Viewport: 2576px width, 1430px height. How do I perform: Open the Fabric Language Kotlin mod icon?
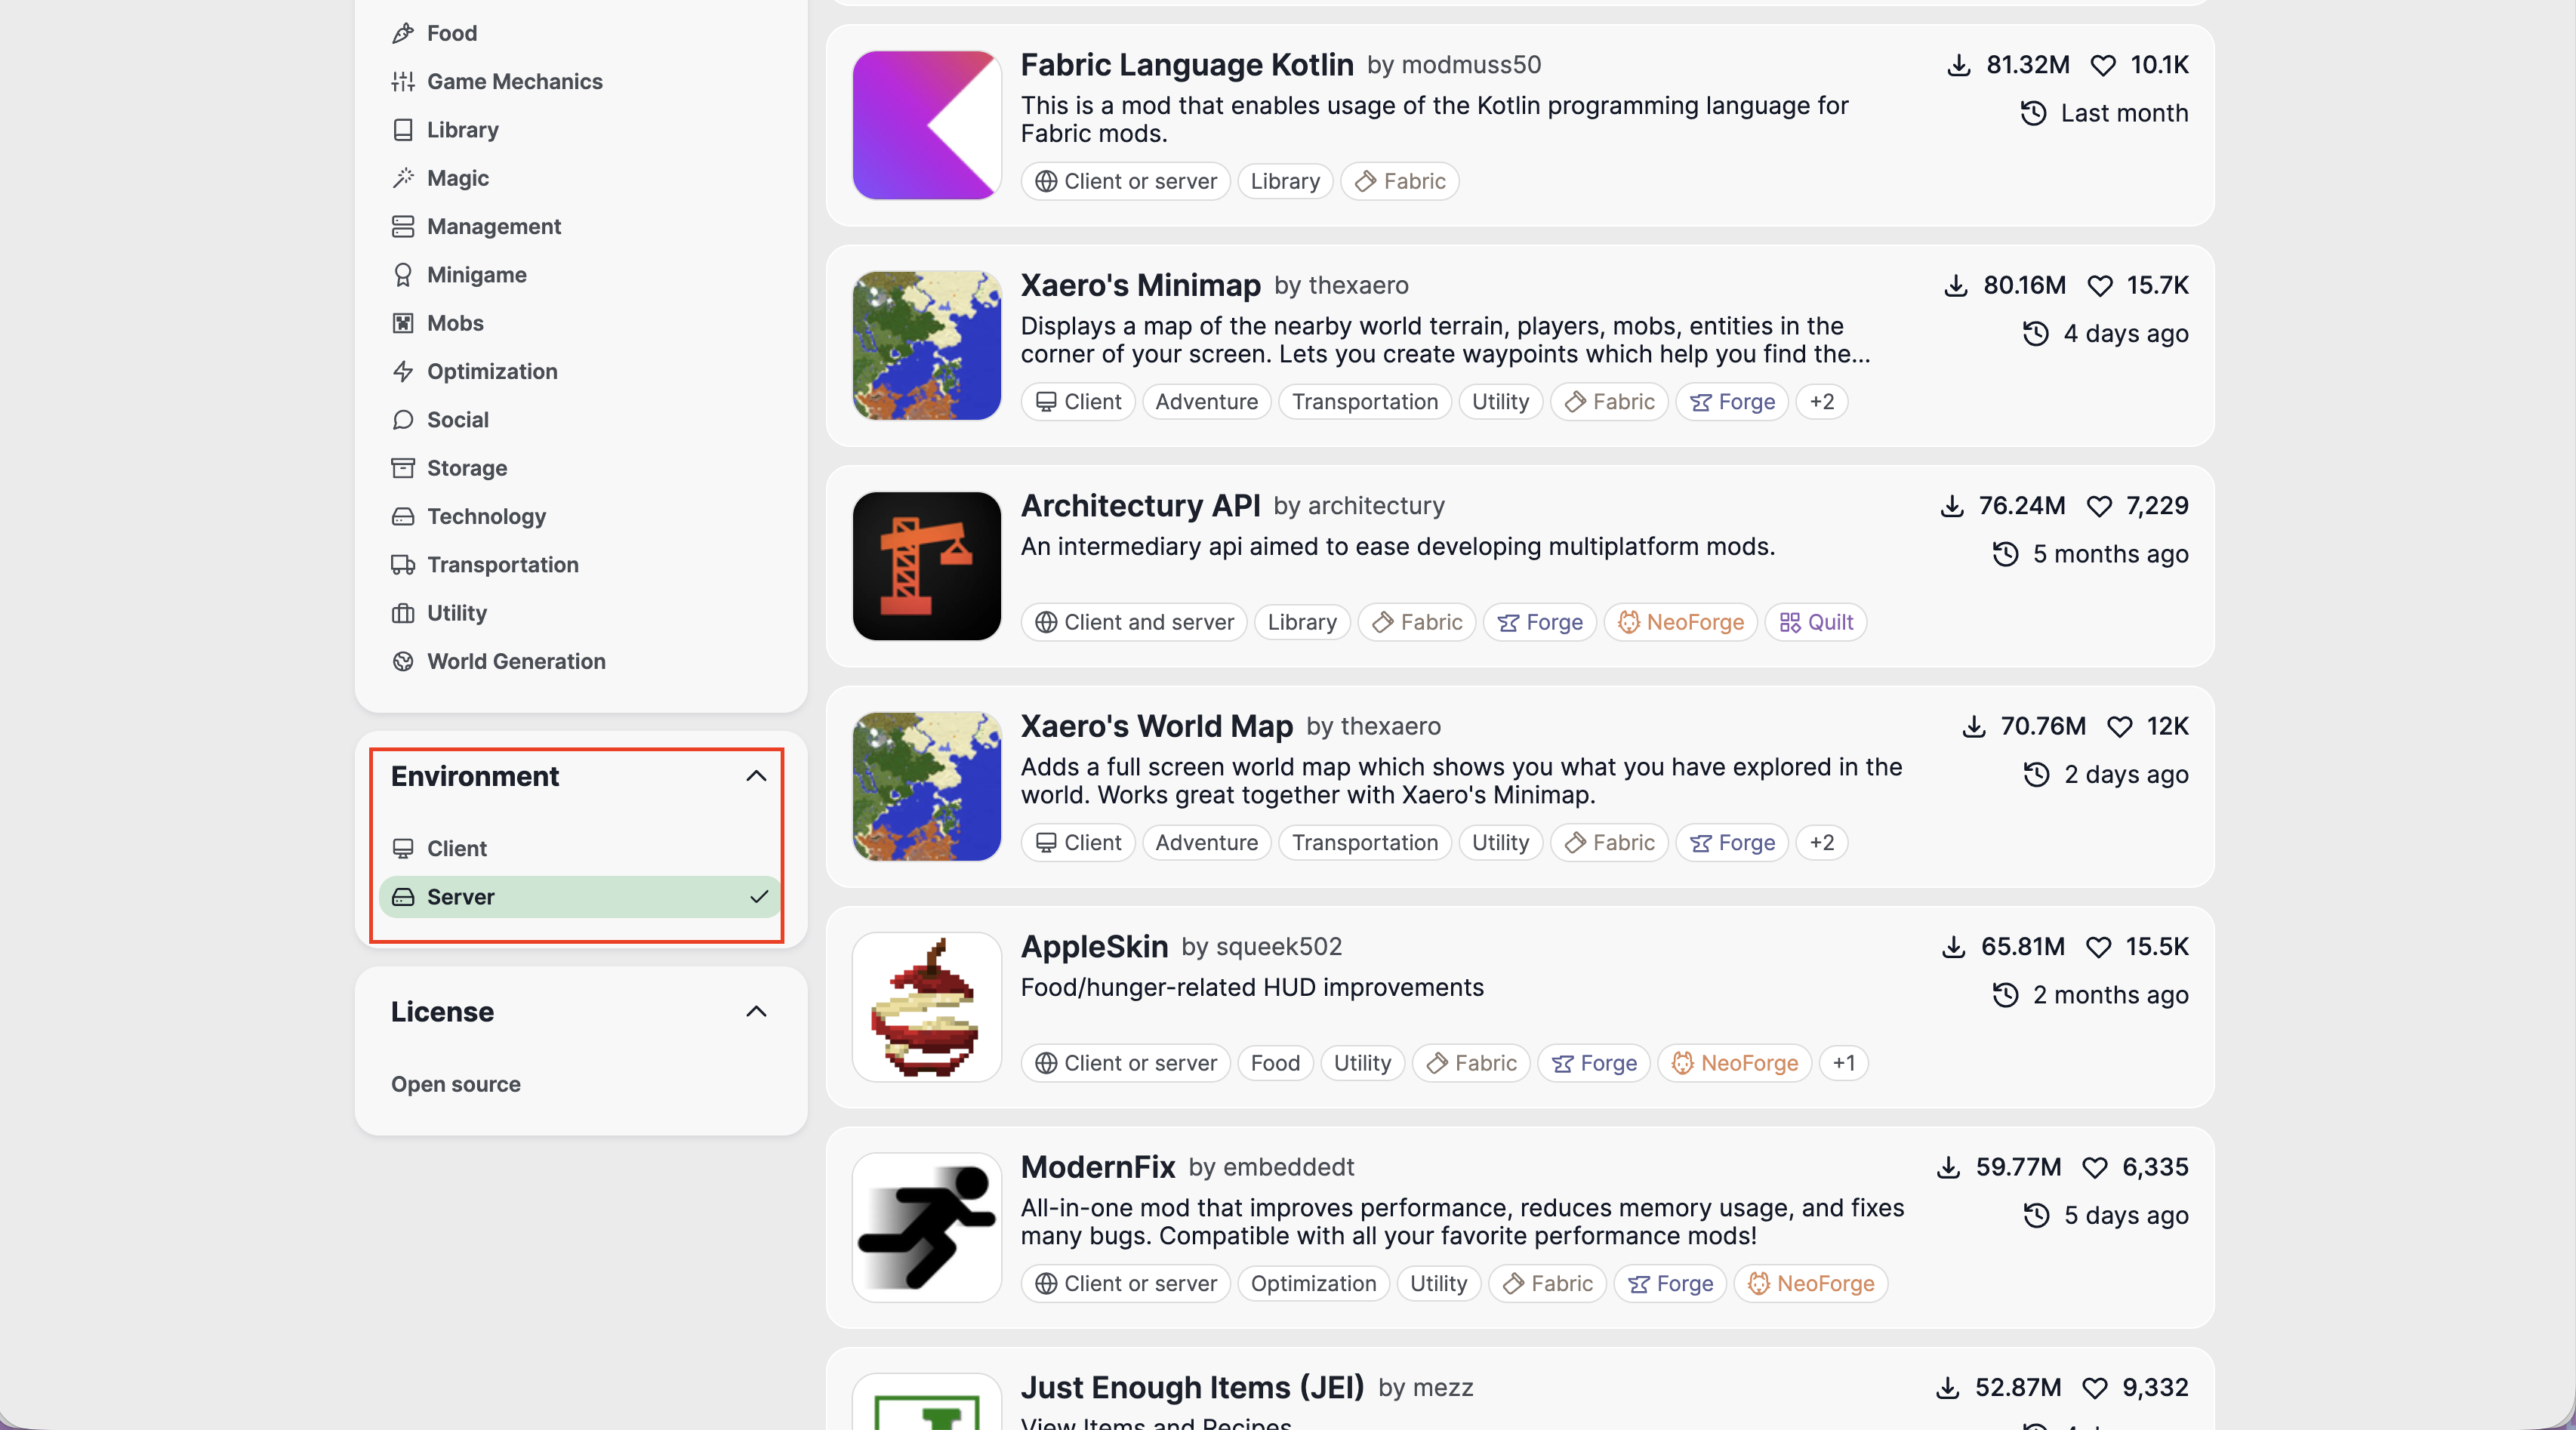click(927, 125)
